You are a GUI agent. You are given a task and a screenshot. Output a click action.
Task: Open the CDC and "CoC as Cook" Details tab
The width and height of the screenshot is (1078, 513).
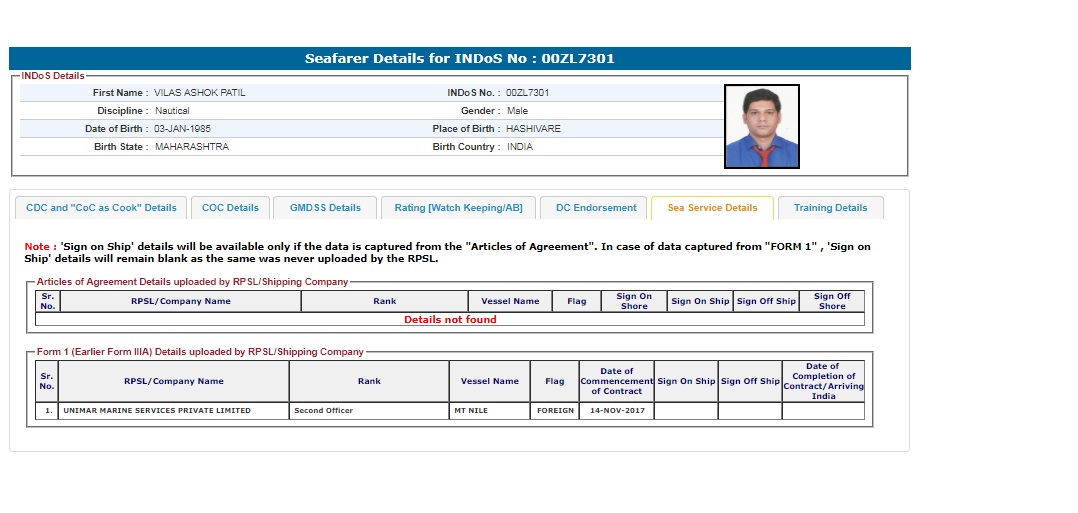tap(101, 208)
